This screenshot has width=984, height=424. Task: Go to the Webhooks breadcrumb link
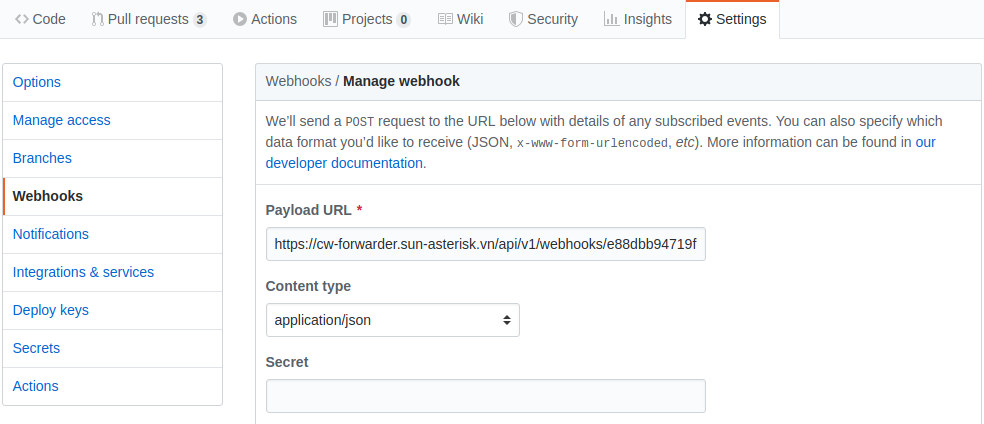298,81
